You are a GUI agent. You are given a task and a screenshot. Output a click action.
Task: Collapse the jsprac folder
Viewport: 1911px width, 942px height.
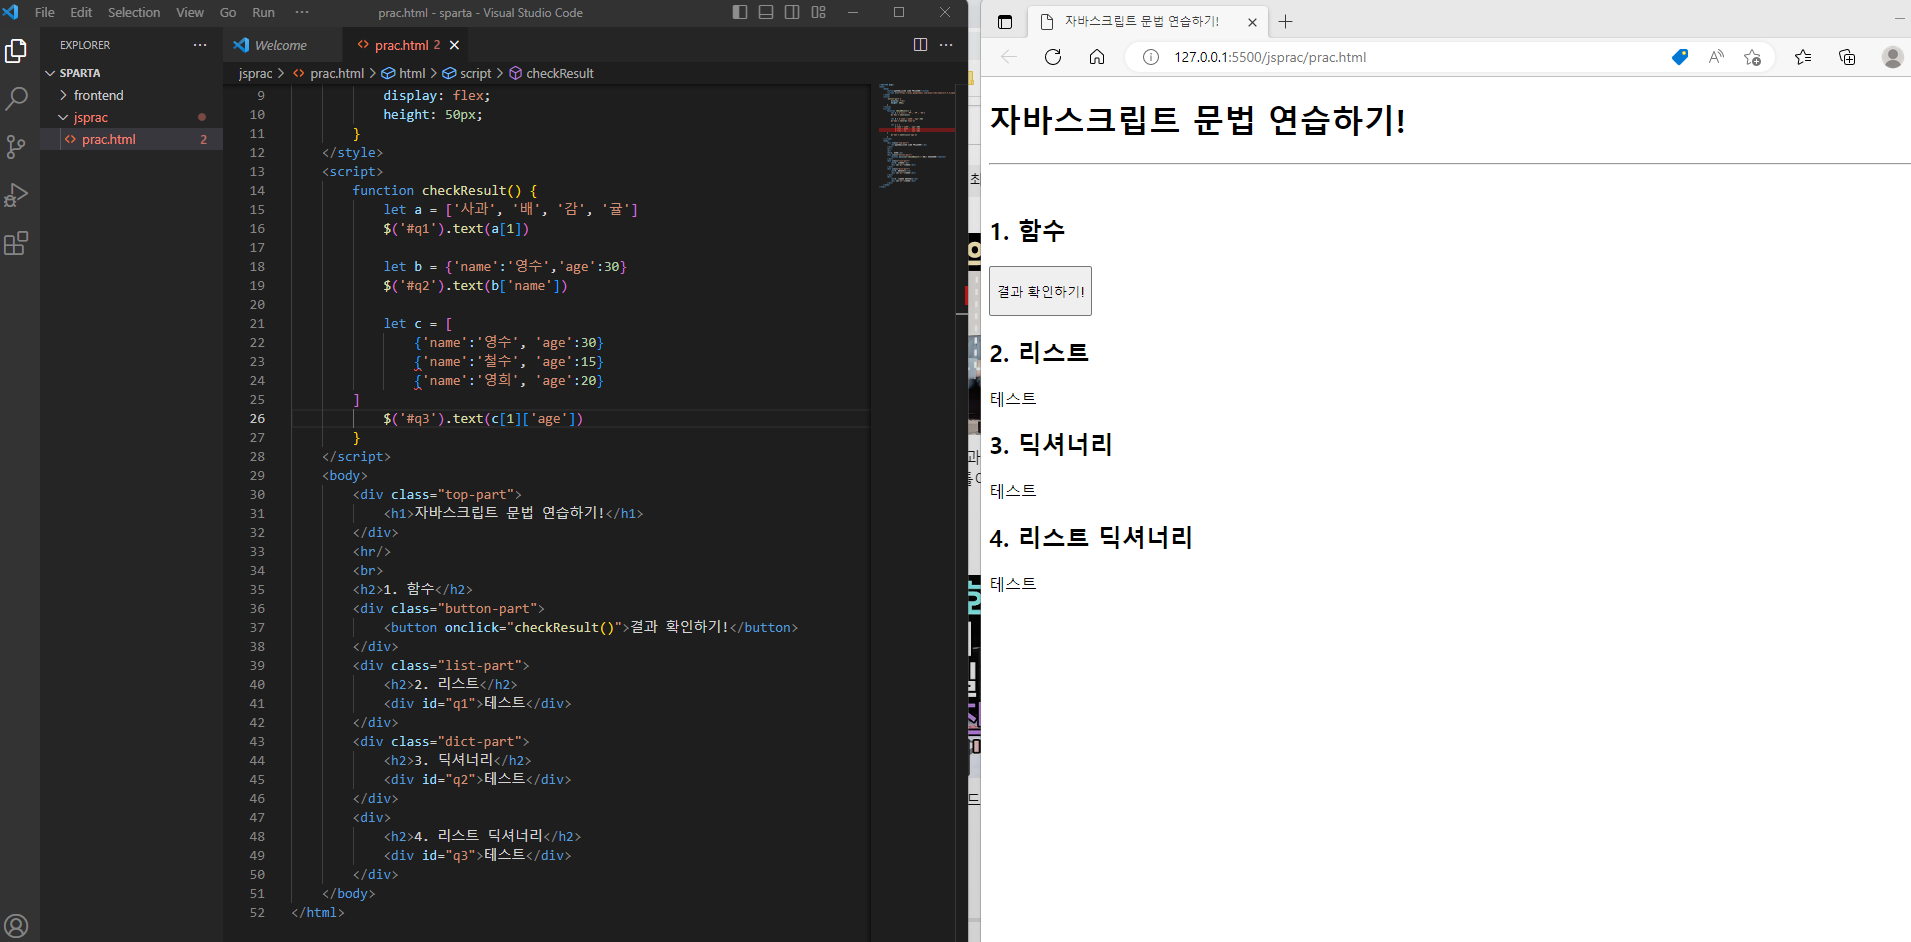click(x=131, y=117)
